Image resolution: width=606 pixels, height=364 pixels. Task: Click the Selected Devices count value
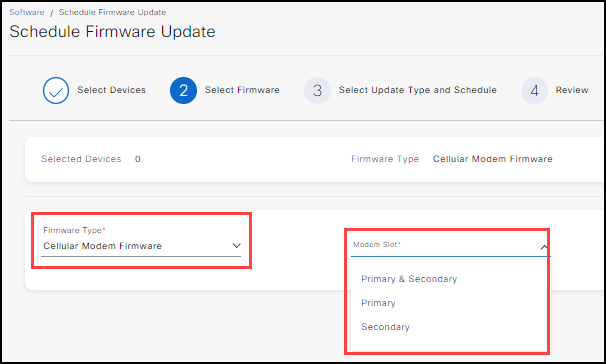[138, 159]
